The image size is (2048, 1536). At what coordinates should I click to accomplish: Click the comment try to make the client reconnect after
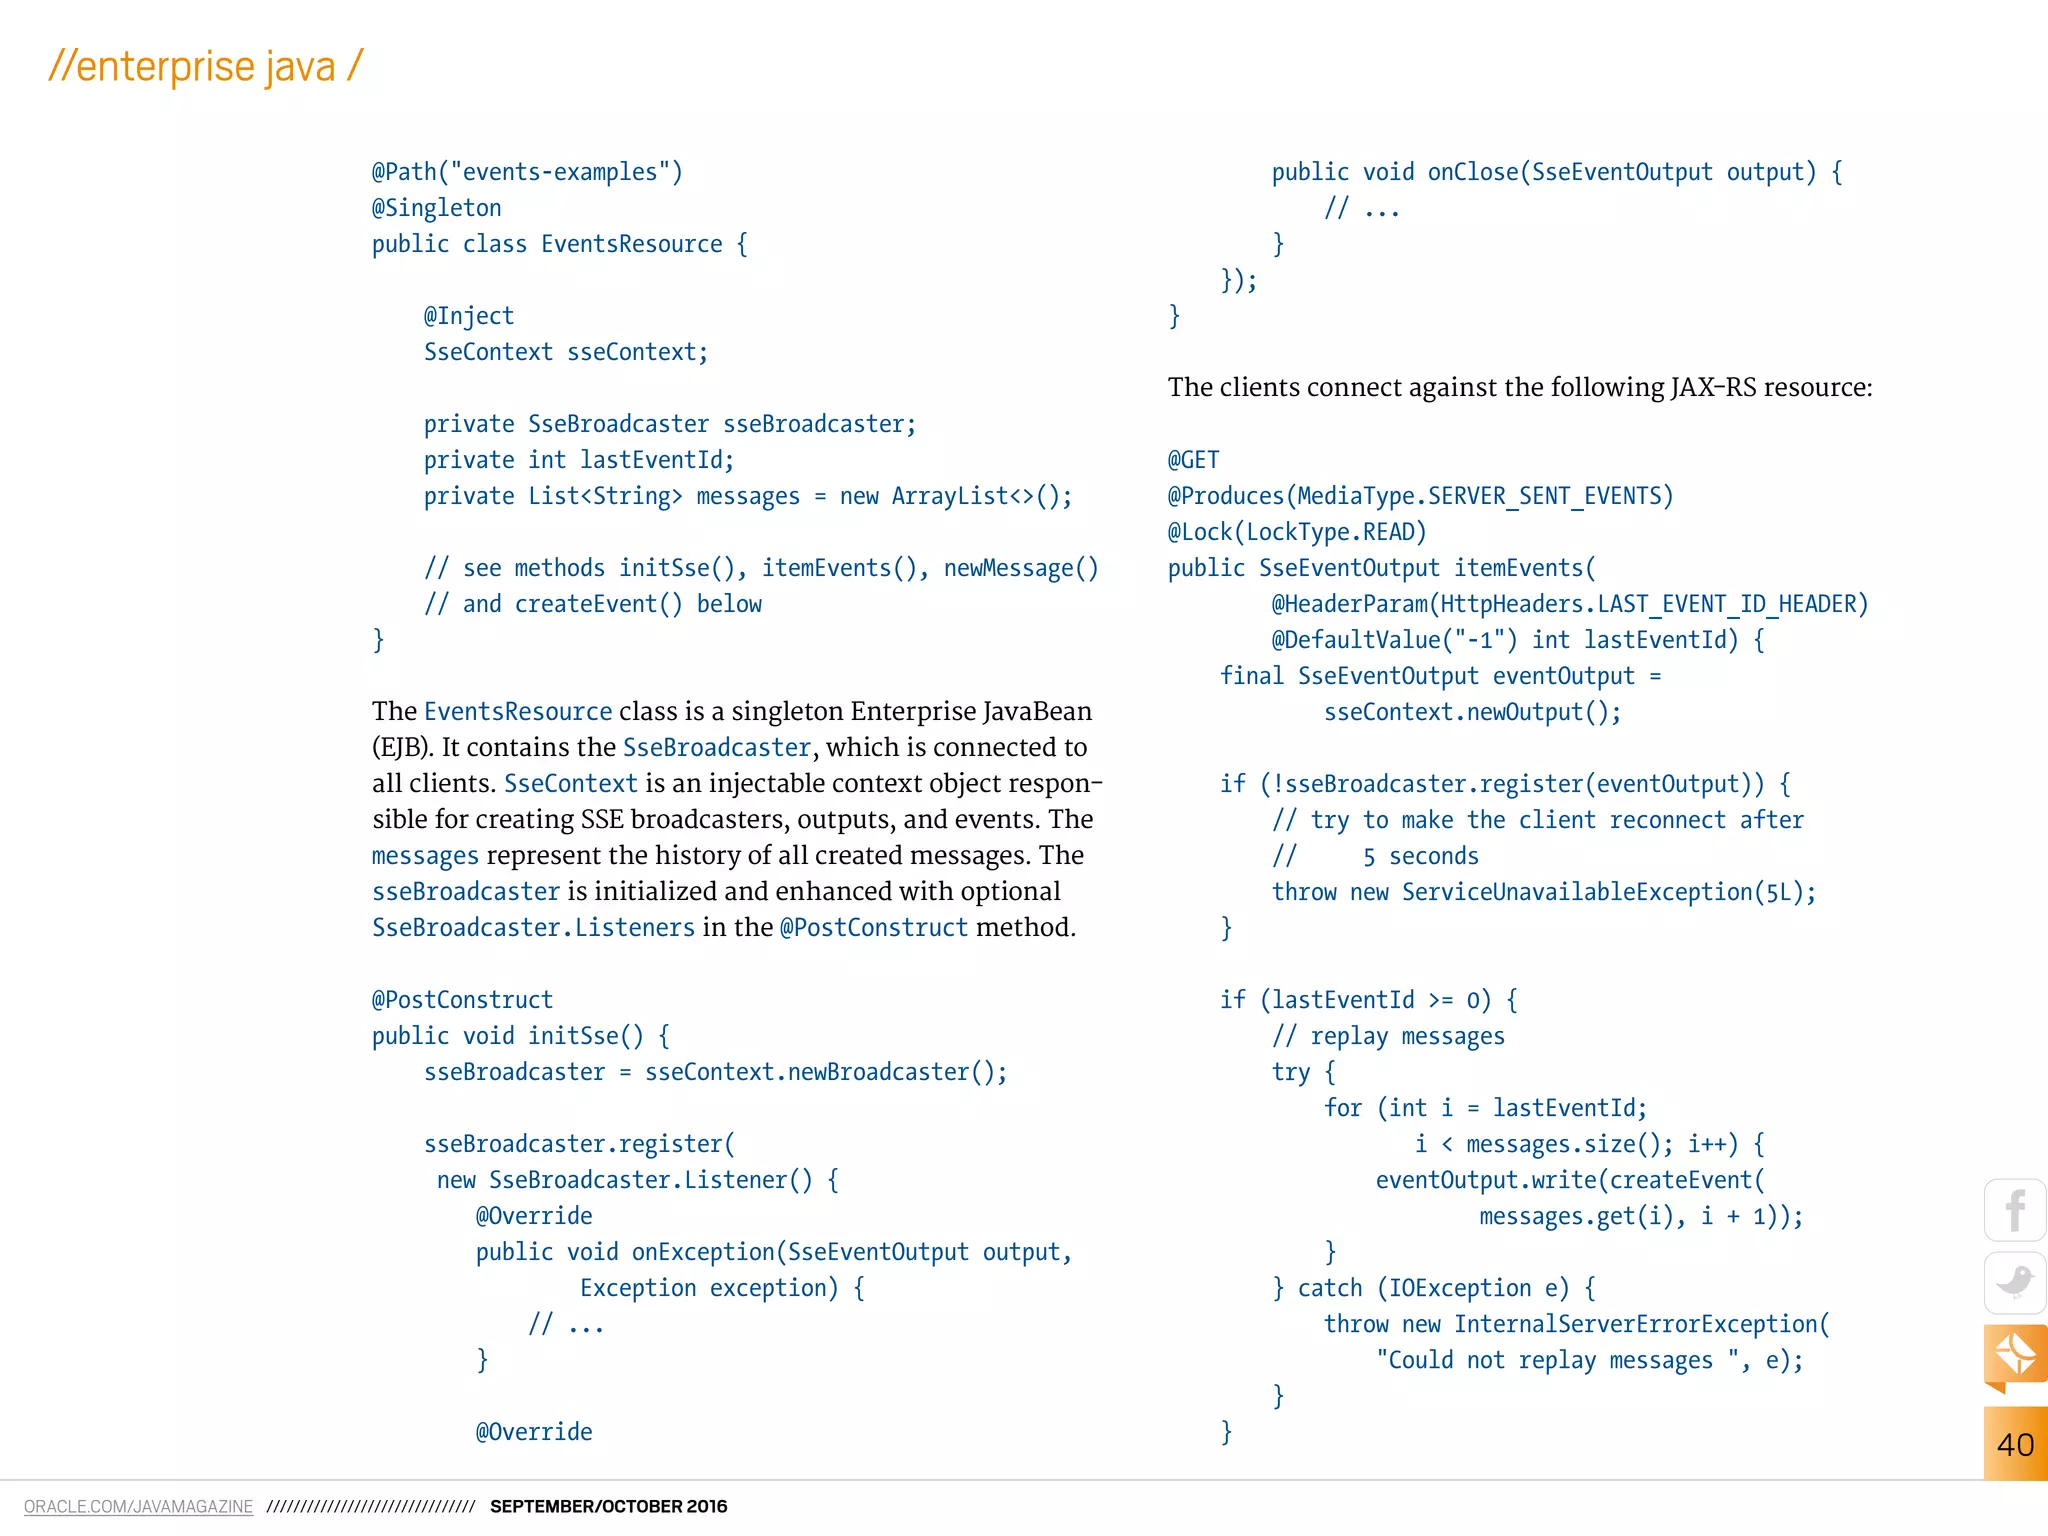click(1537, 820)
